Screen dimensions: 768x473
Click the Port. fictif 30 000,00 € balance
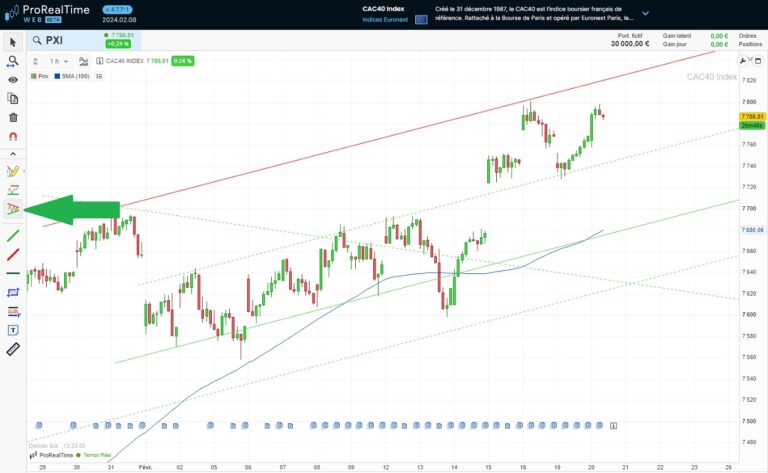pyautogui.click(x=630, y=40)
